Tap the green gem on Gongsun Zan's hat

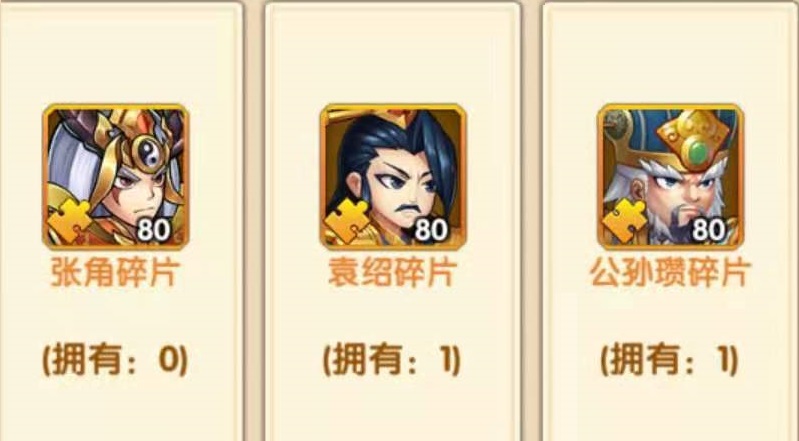(x=700, y=151)
